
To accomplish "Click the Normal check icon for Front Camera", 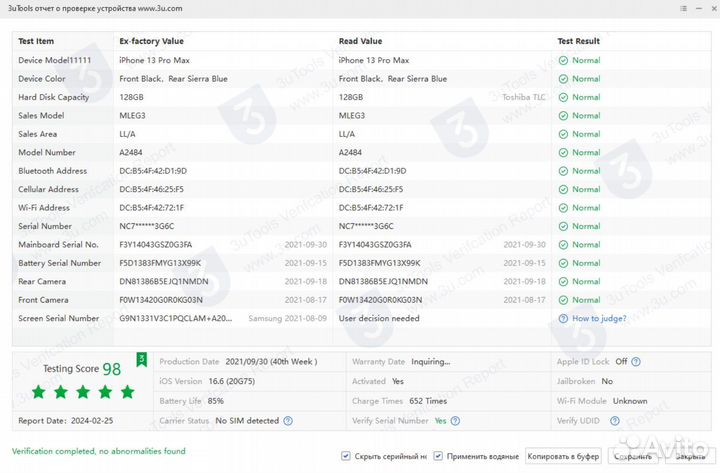I will (563, 300).
